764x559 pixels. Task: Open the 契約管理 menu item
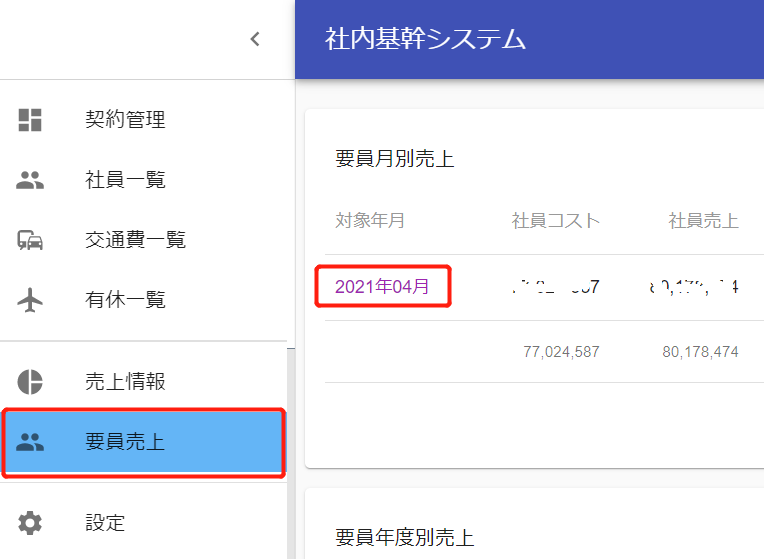(x=125, y=120)
